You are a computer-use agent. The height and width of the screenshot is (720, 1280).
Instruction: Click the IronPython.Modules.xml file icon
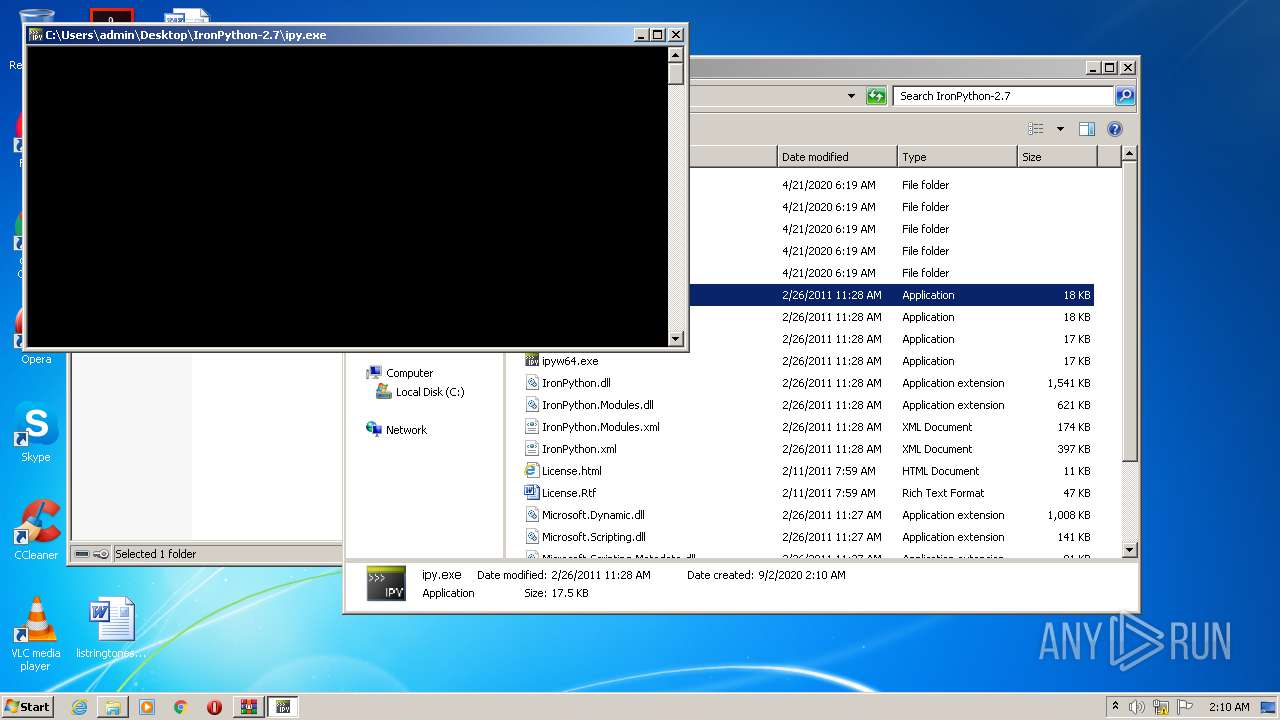click(x=532, y=426)
